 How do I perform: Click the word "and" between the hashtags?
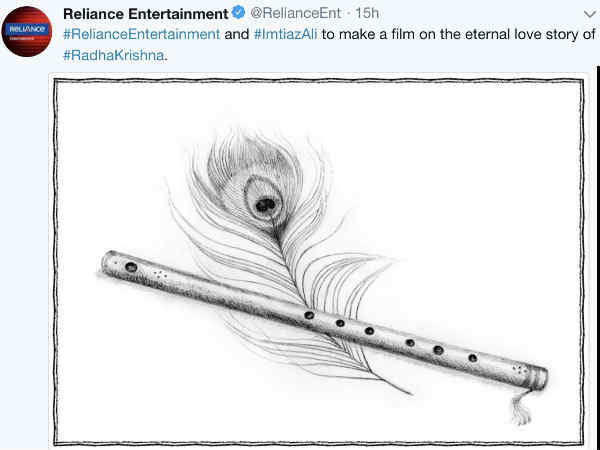pos(236,34)
